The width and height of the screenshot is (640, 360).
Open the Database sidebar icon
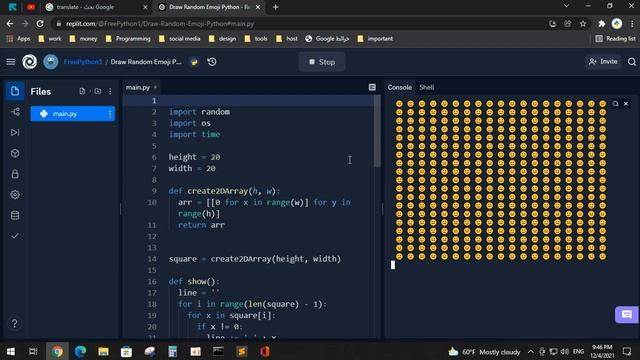[x=15, y=216]
